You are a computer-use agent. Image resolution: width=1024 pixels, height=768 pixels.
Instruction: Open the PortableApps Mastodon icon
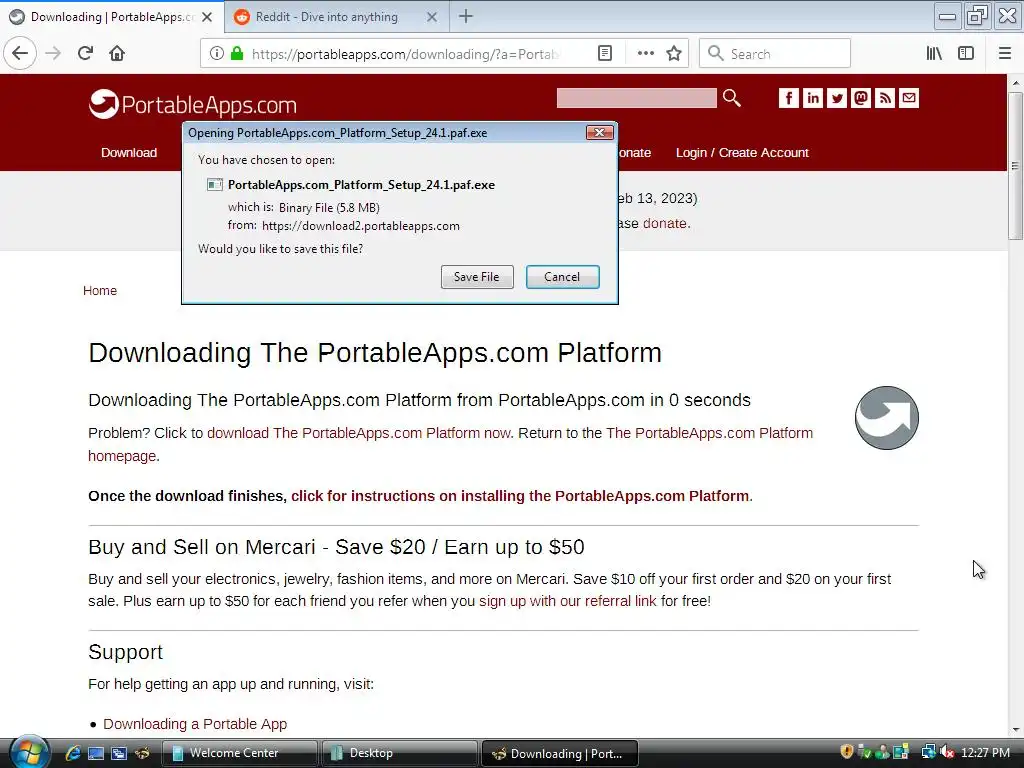click(861, 98)
